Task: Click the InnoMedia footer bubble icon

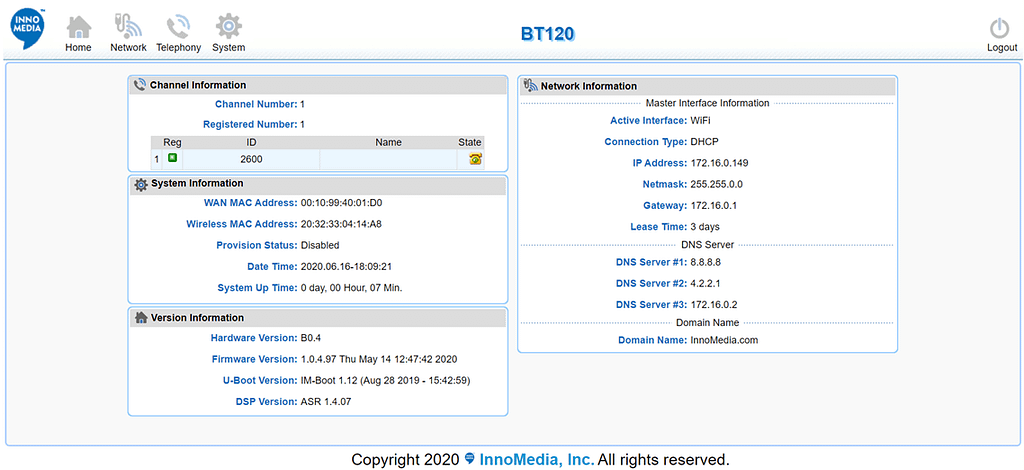Action: point(470,458)
